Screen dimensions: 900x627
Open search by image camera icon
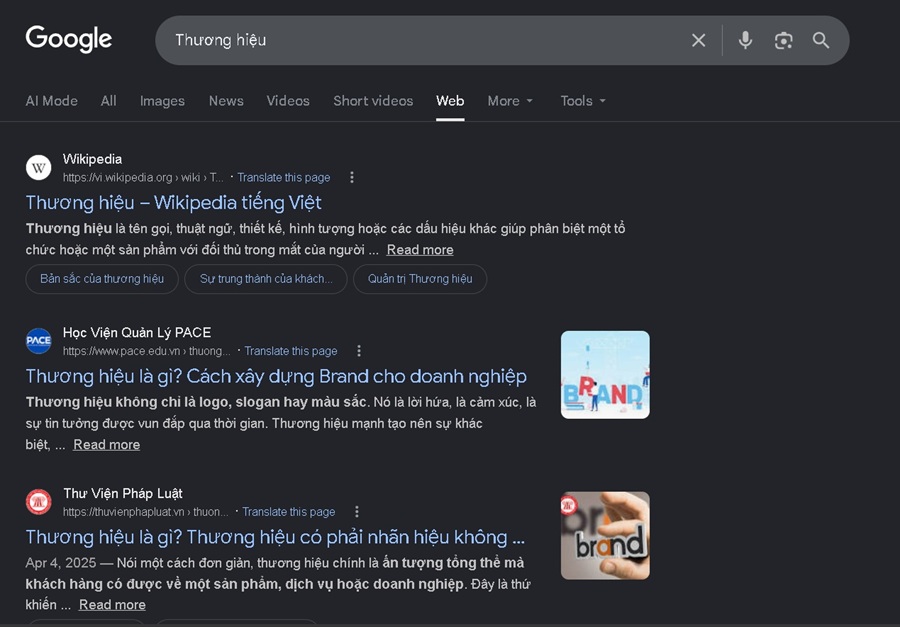[783, 40]
